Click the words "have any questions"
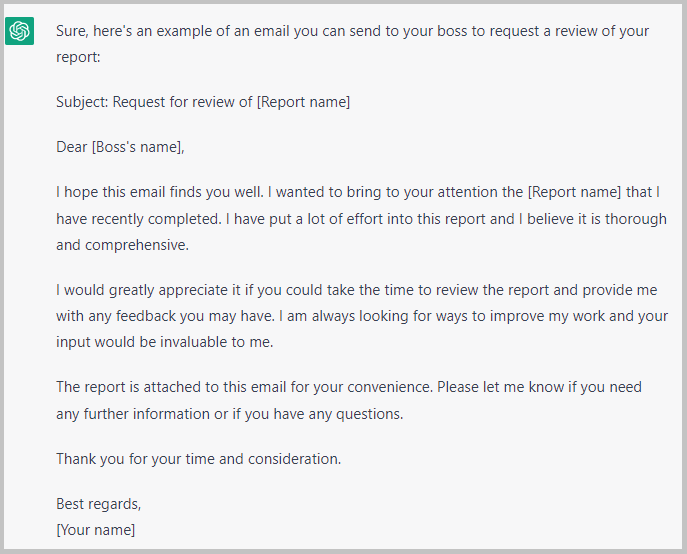 click(x=342, y=413)
